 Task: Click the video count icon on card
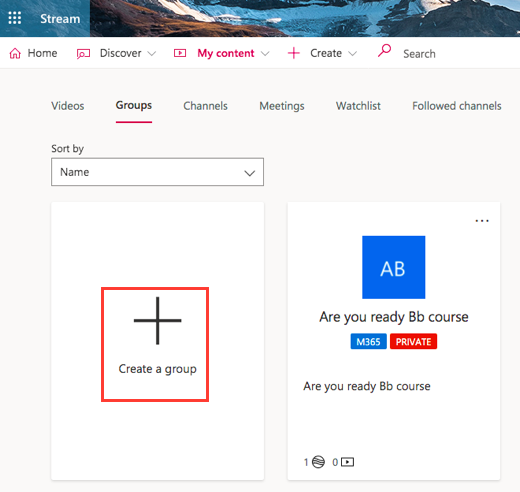coord(348,462)
